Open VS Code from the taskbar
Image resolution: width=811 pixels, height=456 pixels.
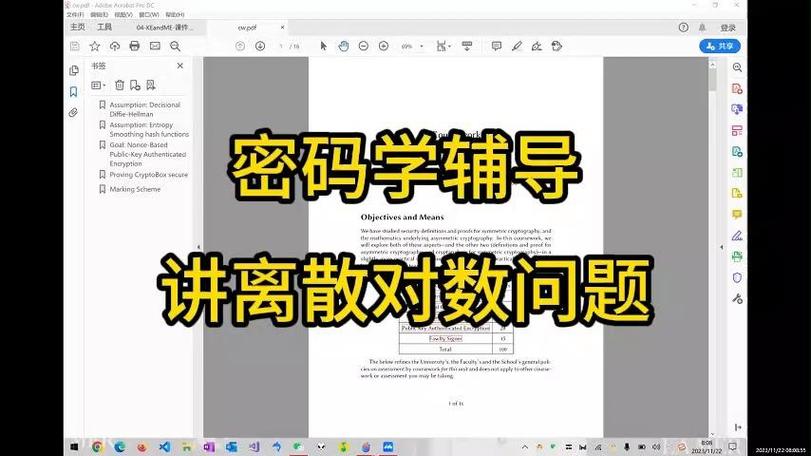(164, 447)
